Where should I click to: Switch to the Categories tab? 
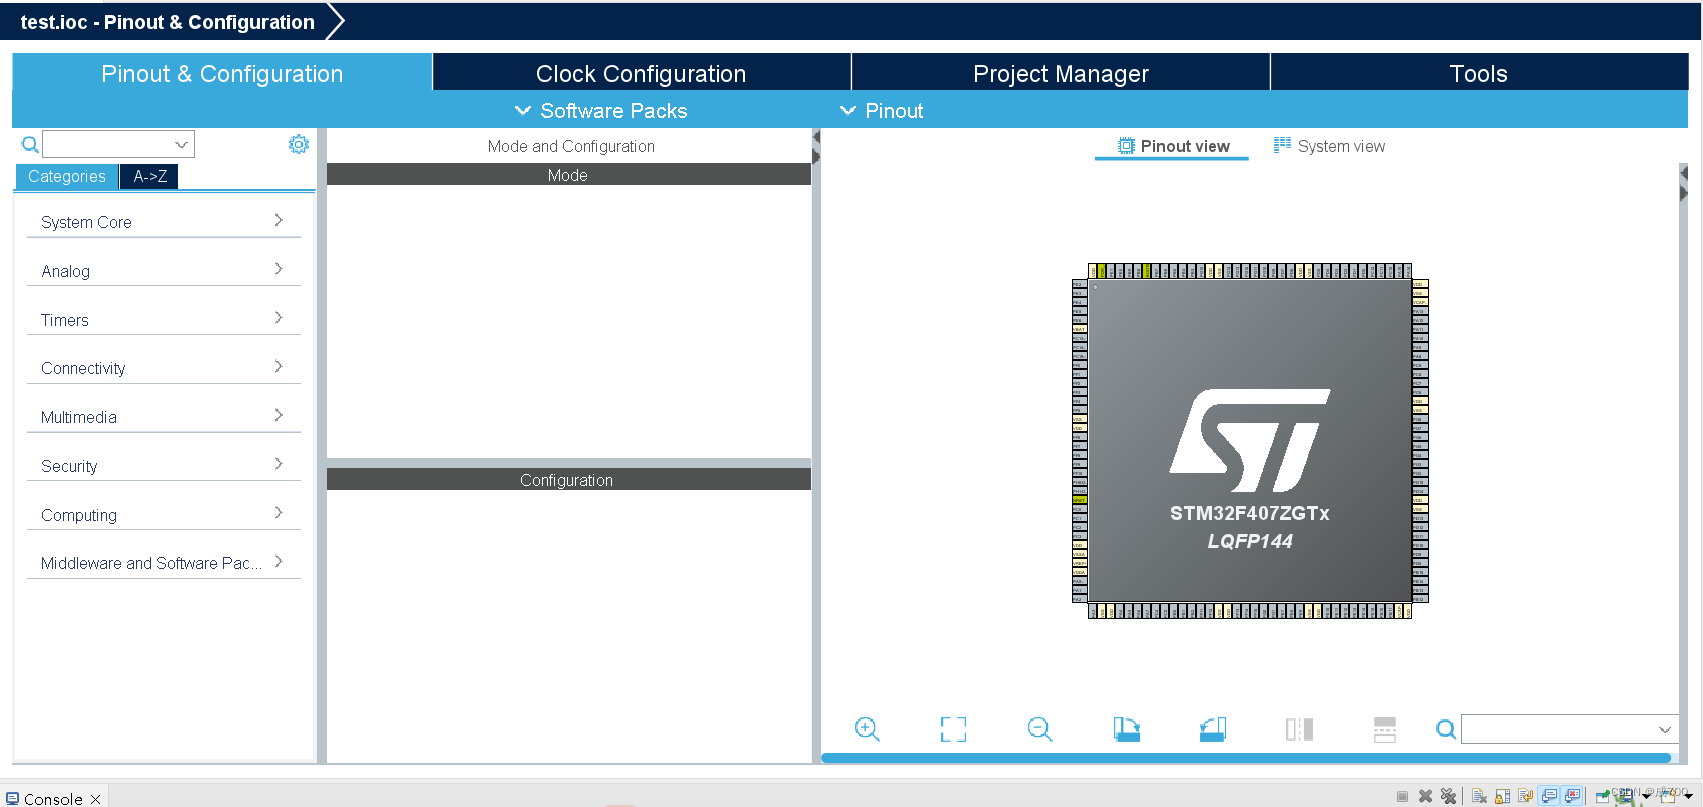67,176
